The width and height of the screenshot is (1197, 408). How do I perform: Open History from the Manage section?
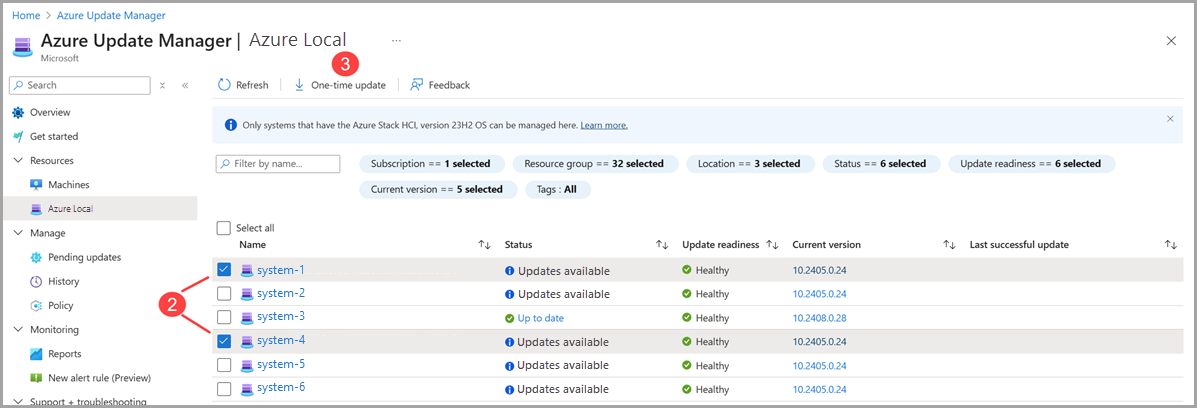(63, 281)
